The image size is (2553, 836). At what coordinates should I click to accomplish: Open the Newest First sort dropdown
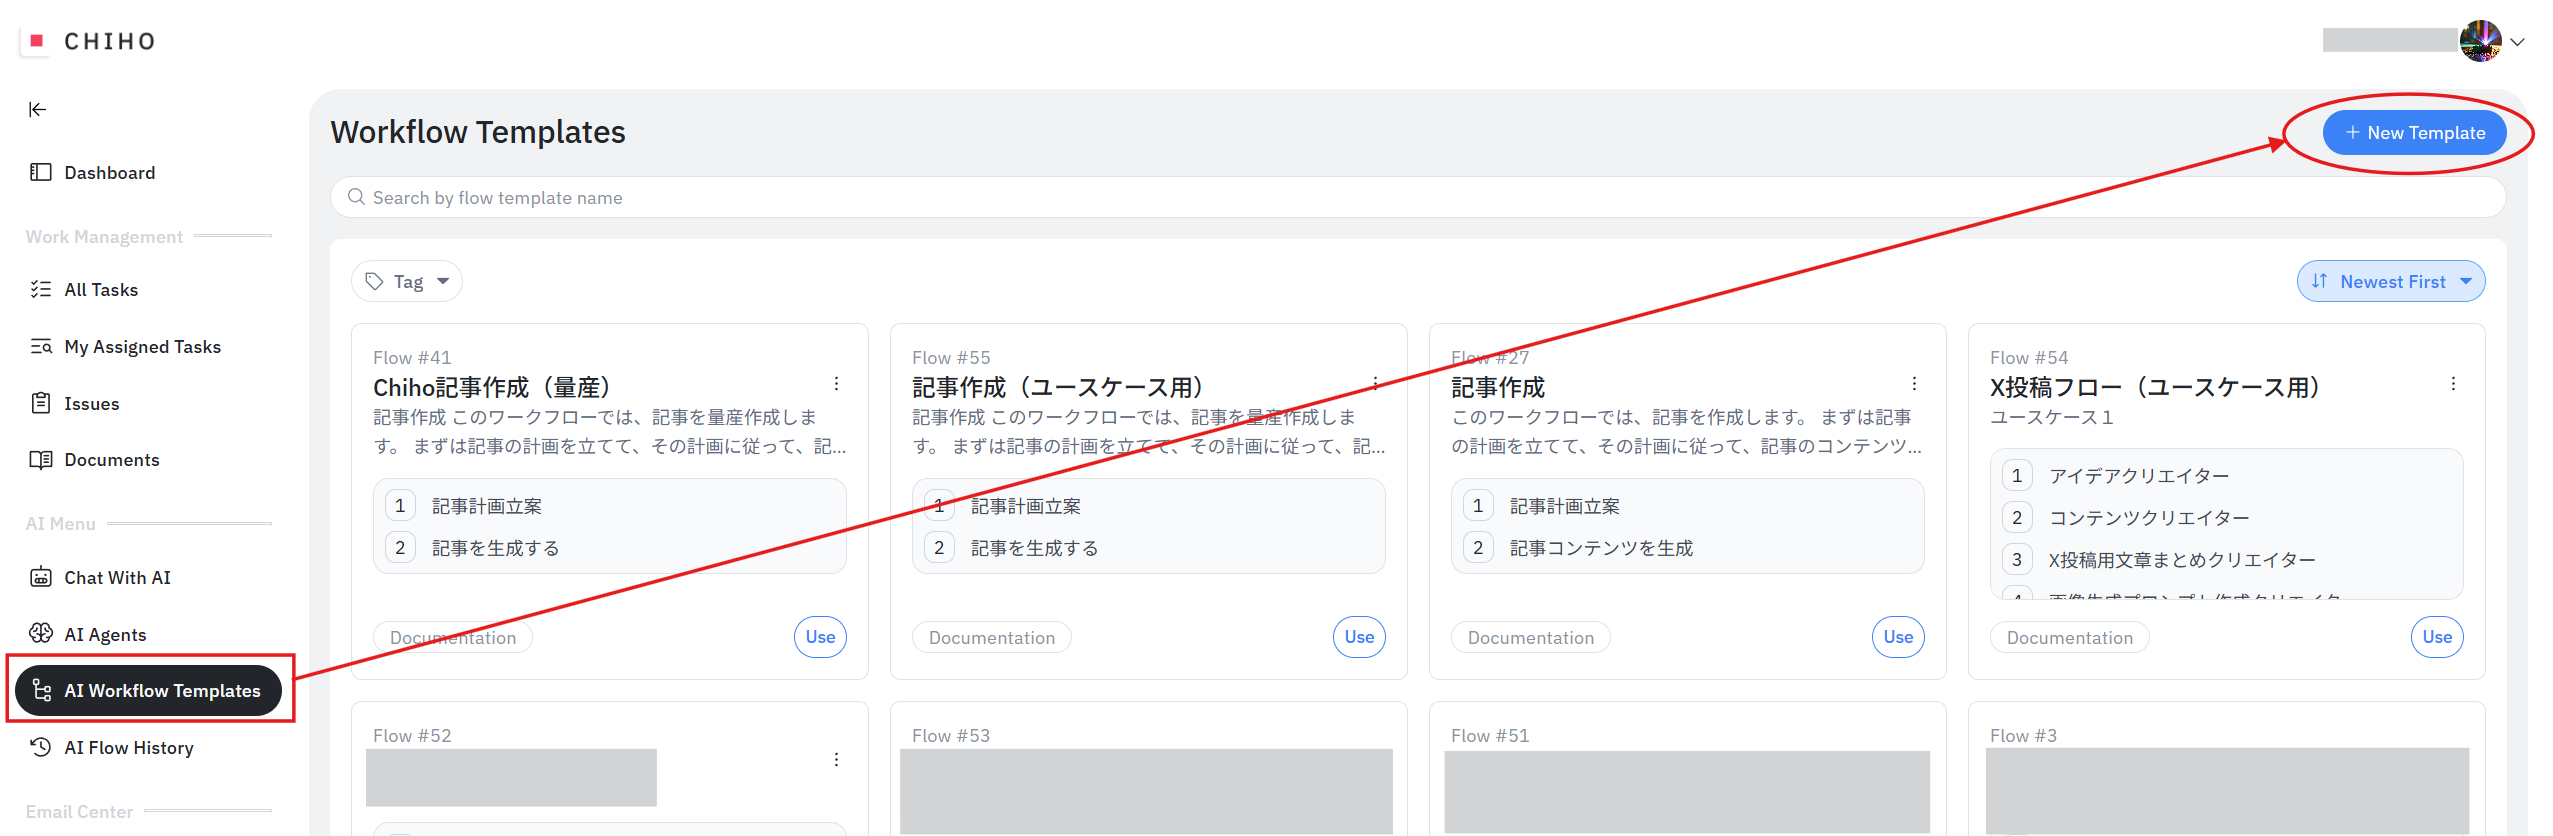[x=2390, y=282]
